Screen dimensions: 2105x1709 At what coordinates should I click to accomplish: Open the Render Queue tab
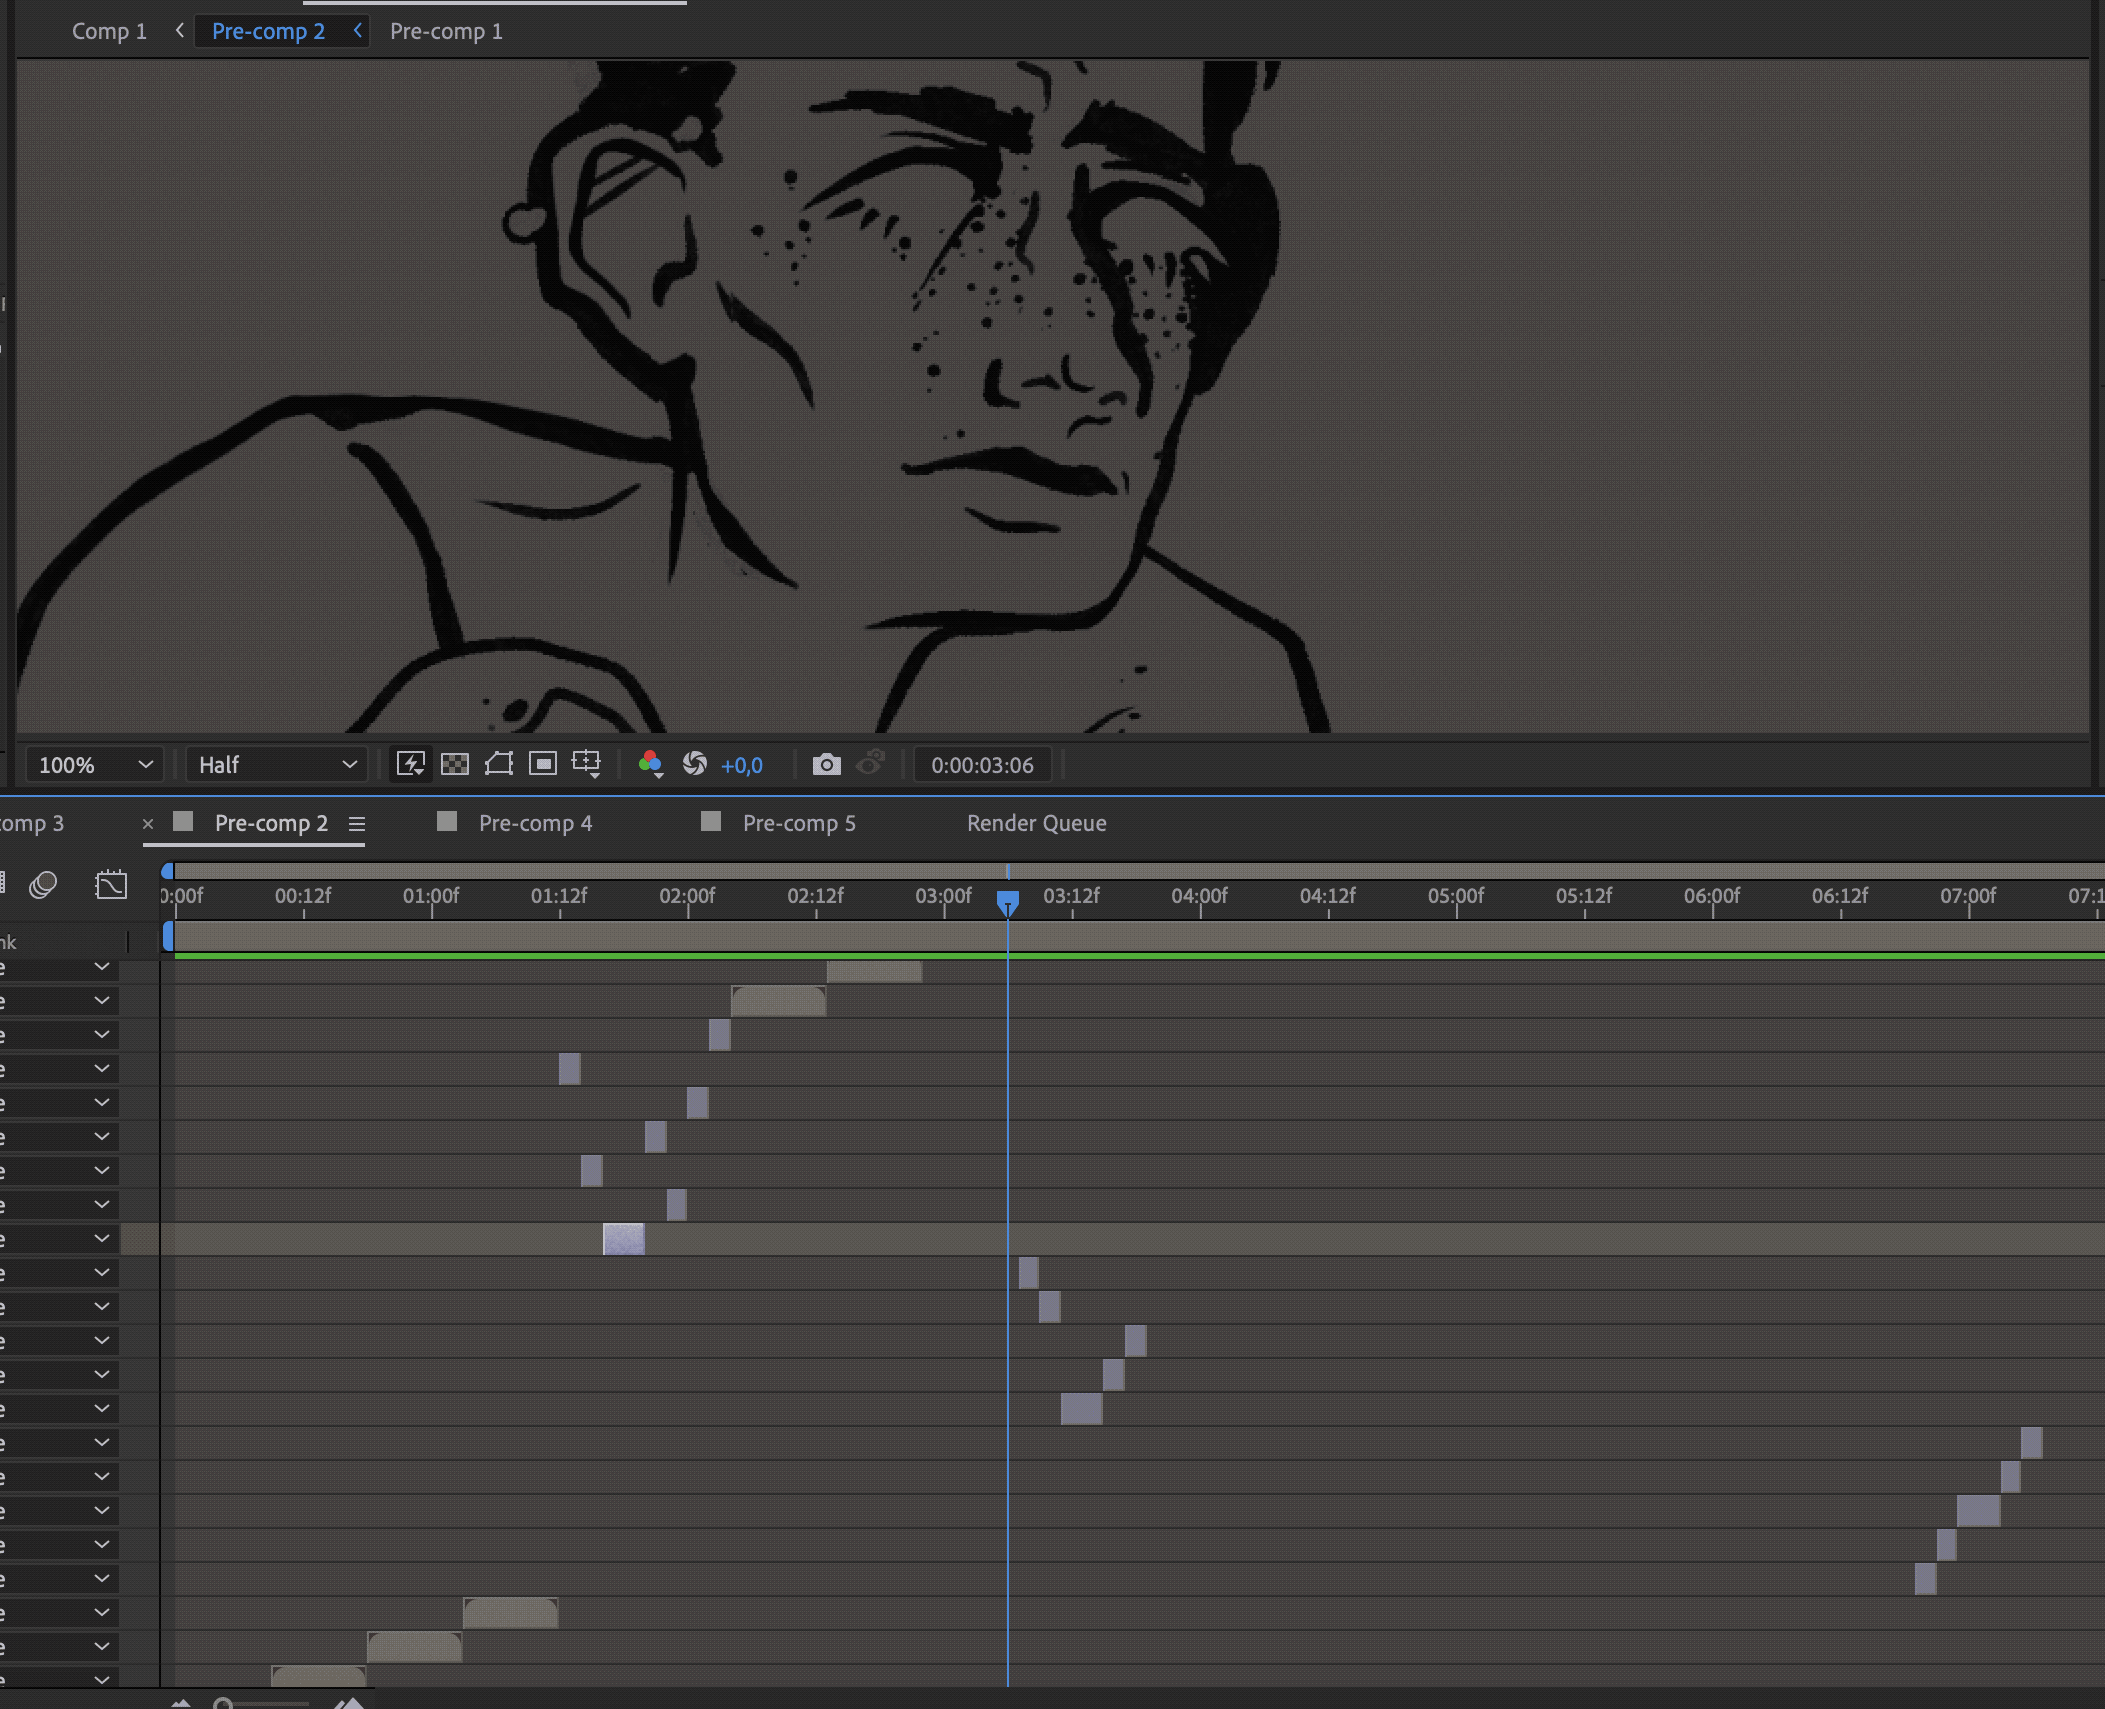tap(1036, 823)
